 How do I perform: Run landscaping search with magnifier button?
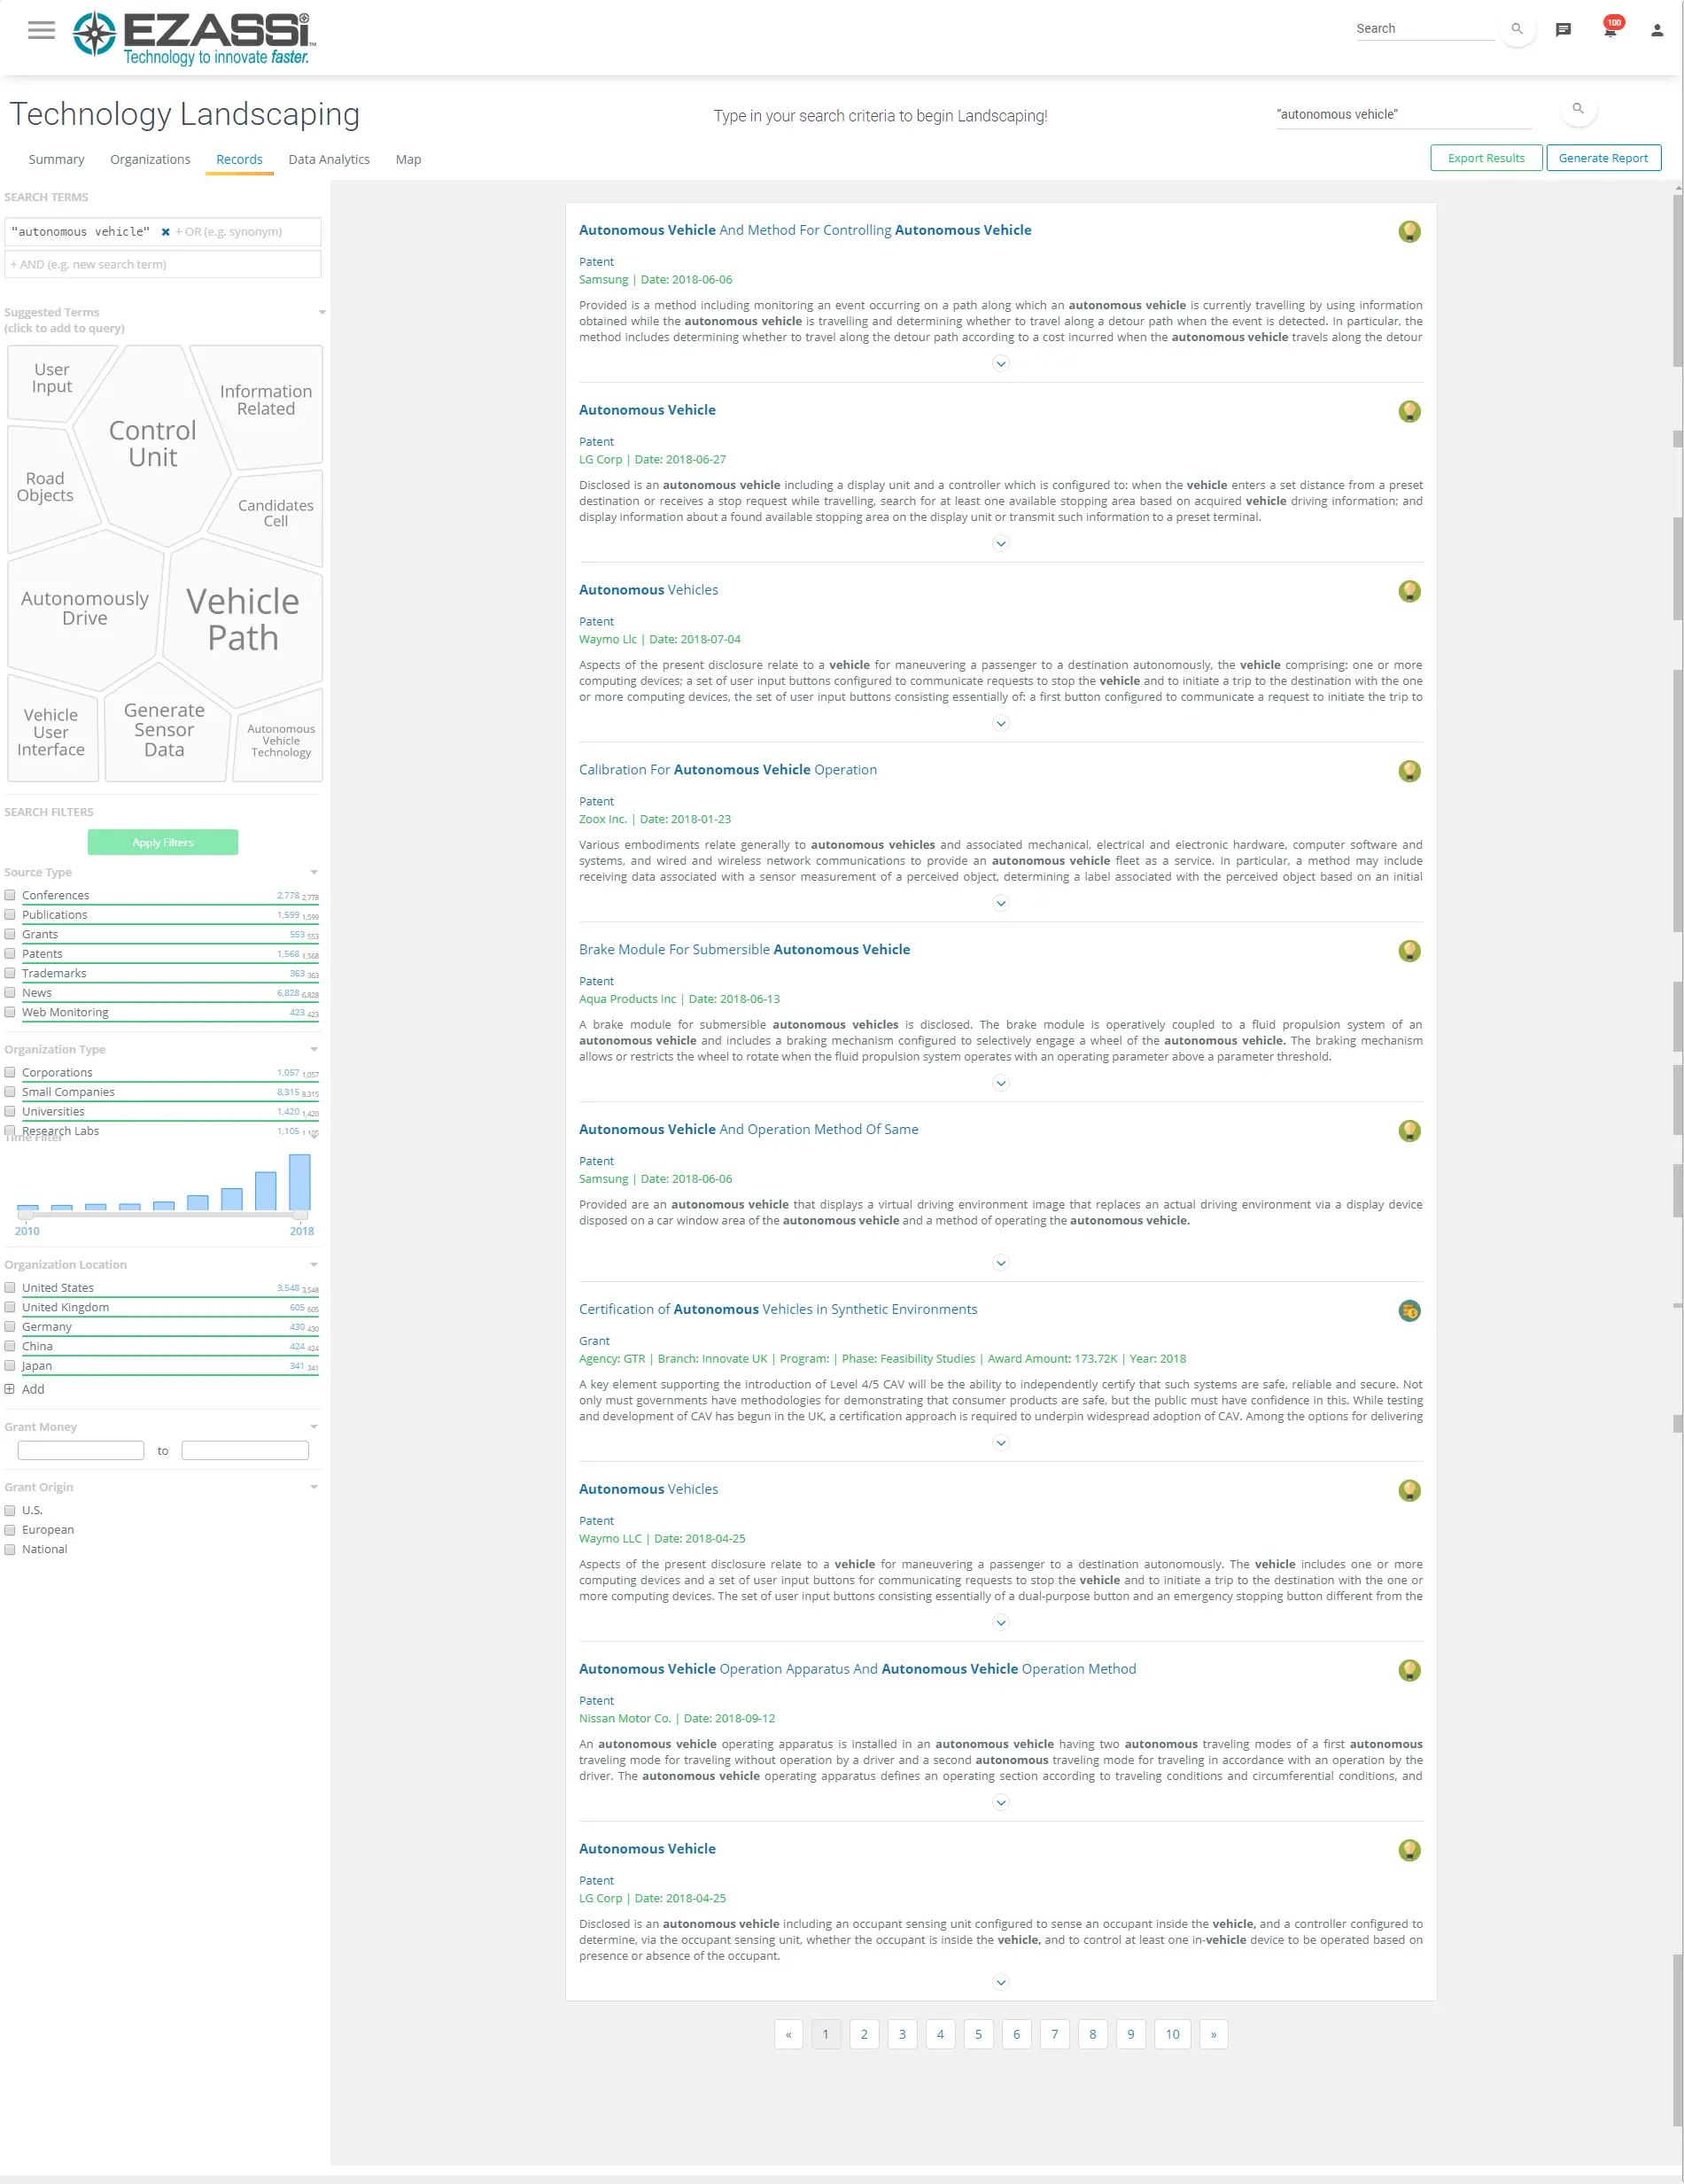coord(1578,109)
